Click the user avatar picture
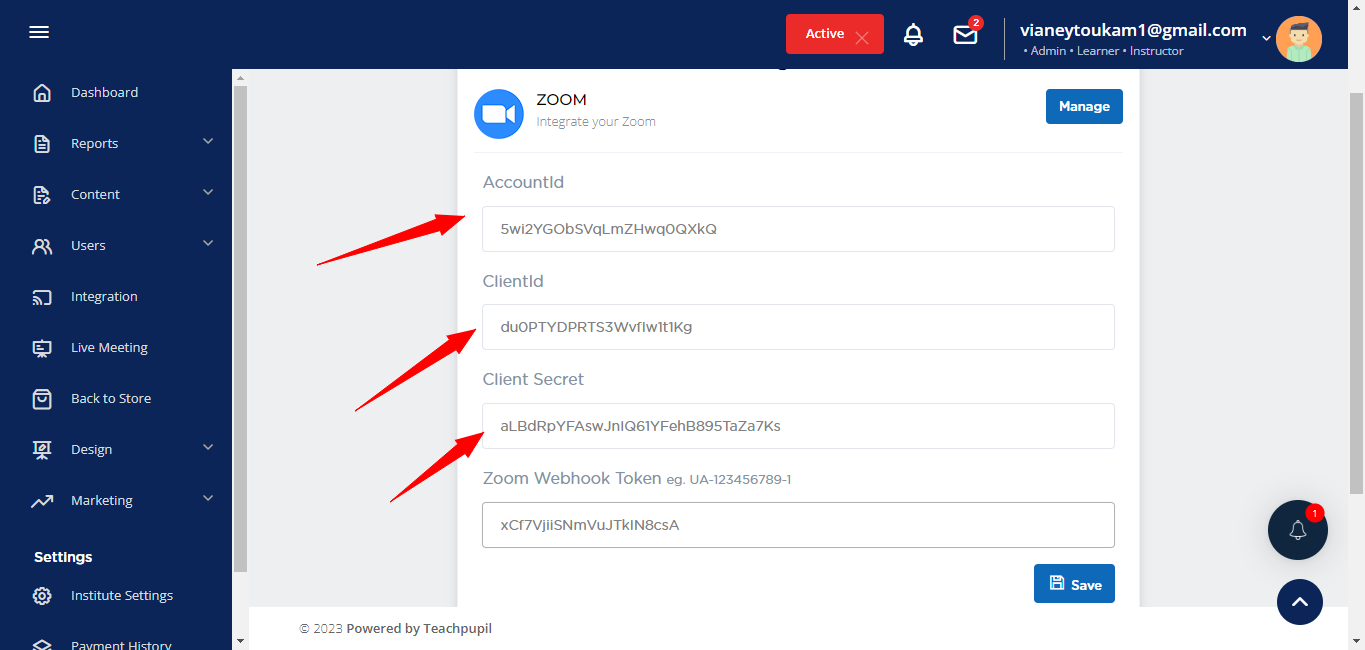This screenshot has width=1365, height=650. 1298,39
